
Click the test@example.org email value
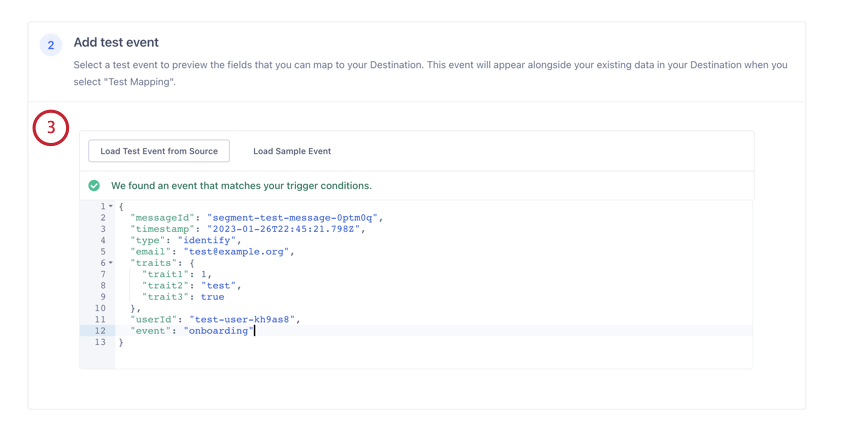(237, 252)
